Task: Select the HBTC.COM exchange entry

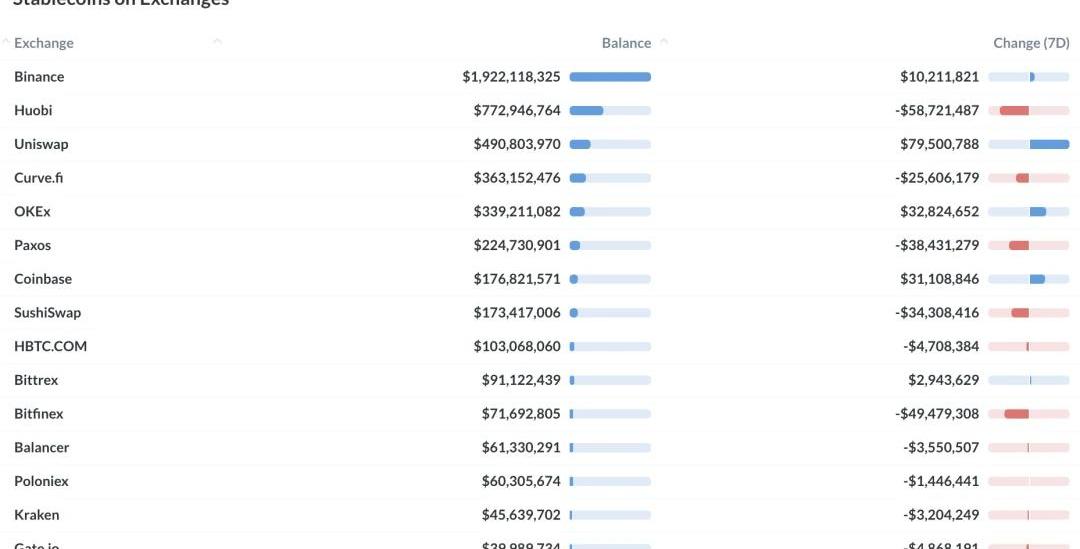Action: click(x=50, y=346)
